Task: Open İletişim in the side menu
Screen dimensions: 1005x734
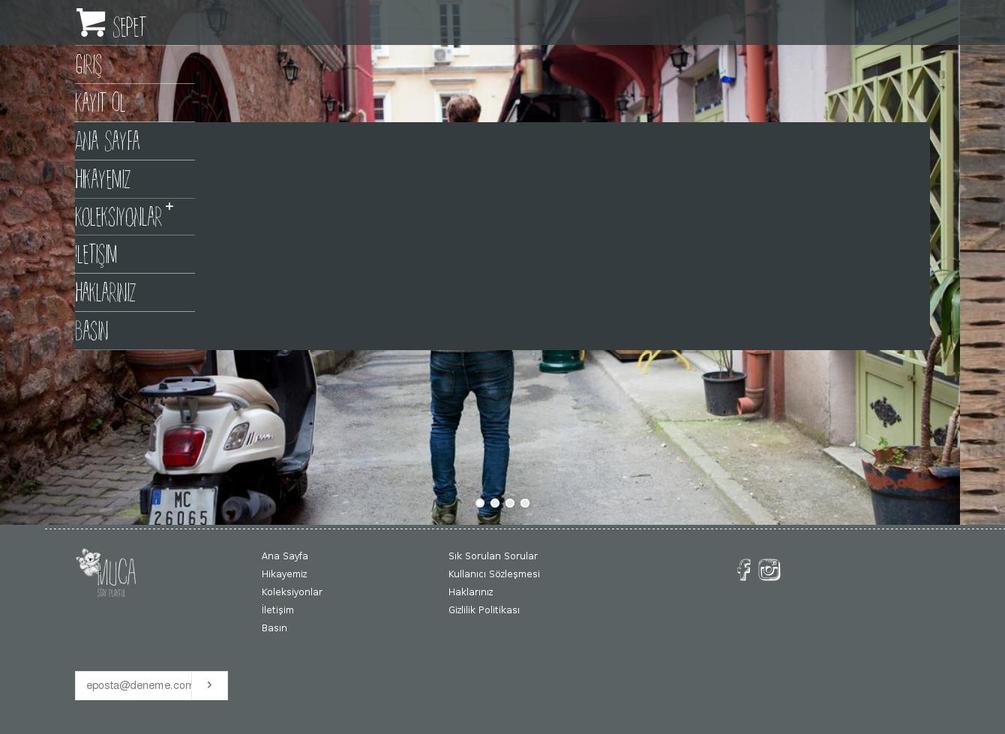Action: pos(96,254)
